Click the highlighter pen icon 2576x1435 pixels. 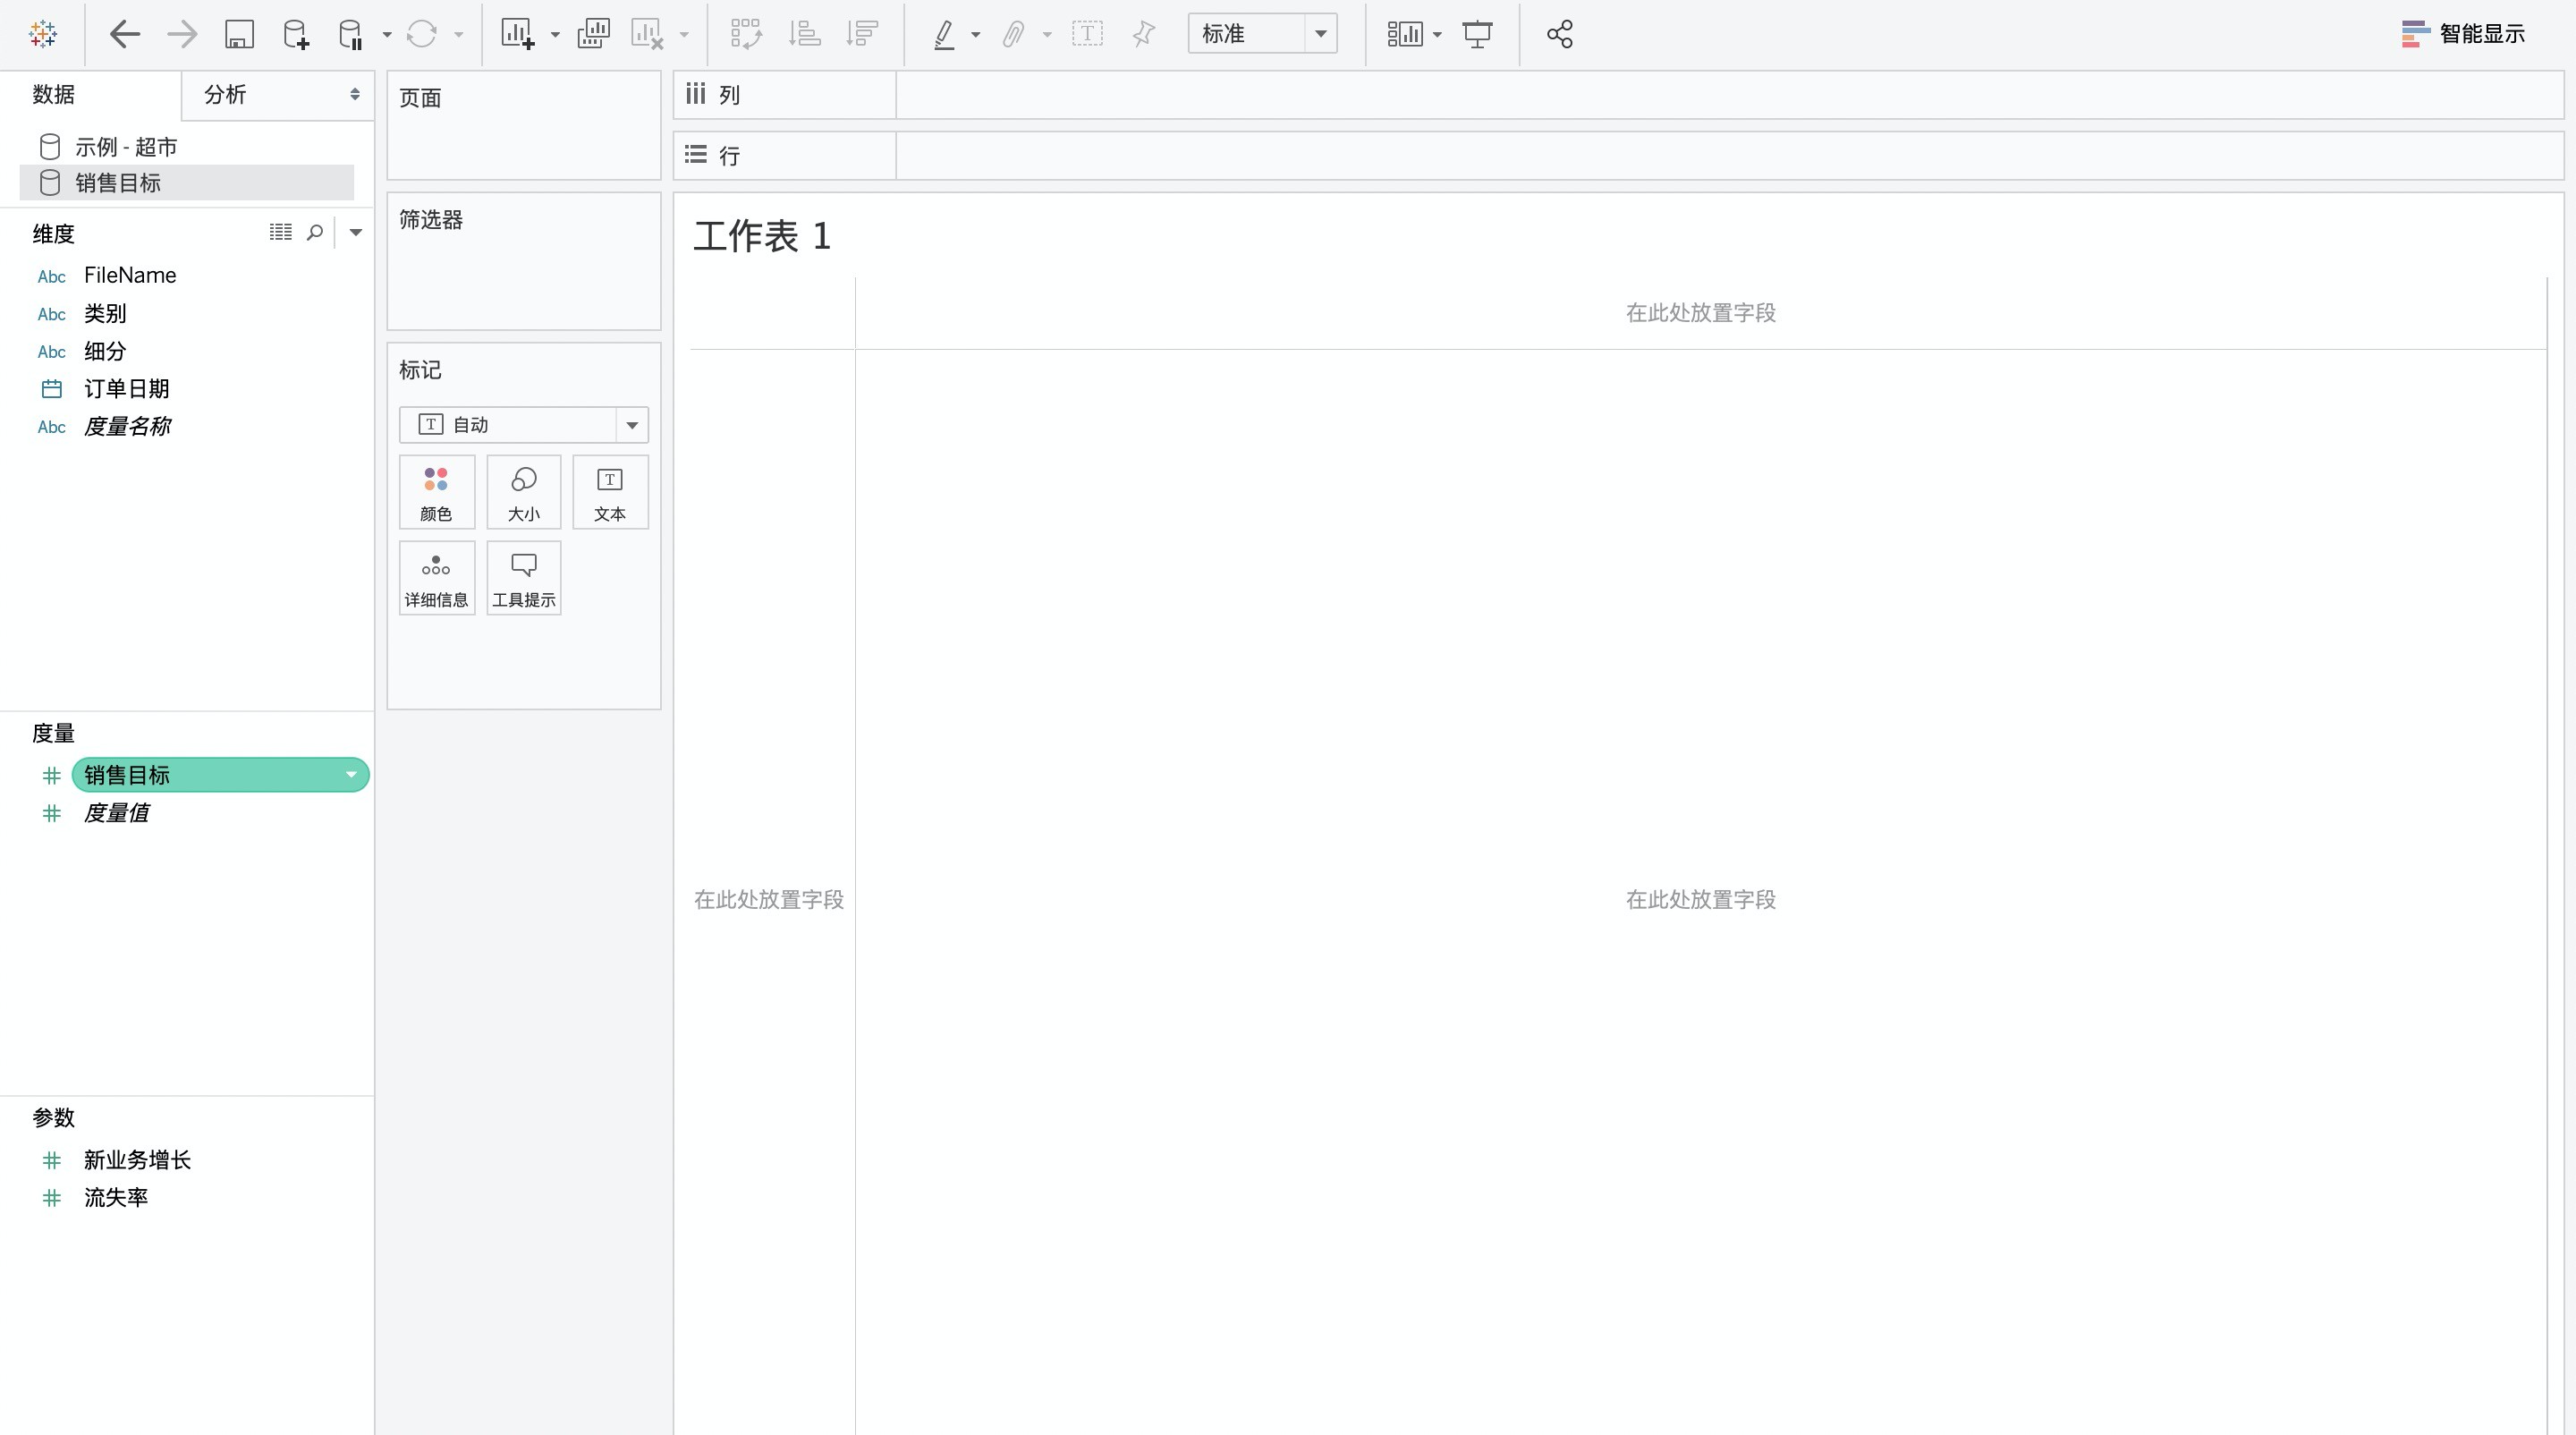pos(943,34)
